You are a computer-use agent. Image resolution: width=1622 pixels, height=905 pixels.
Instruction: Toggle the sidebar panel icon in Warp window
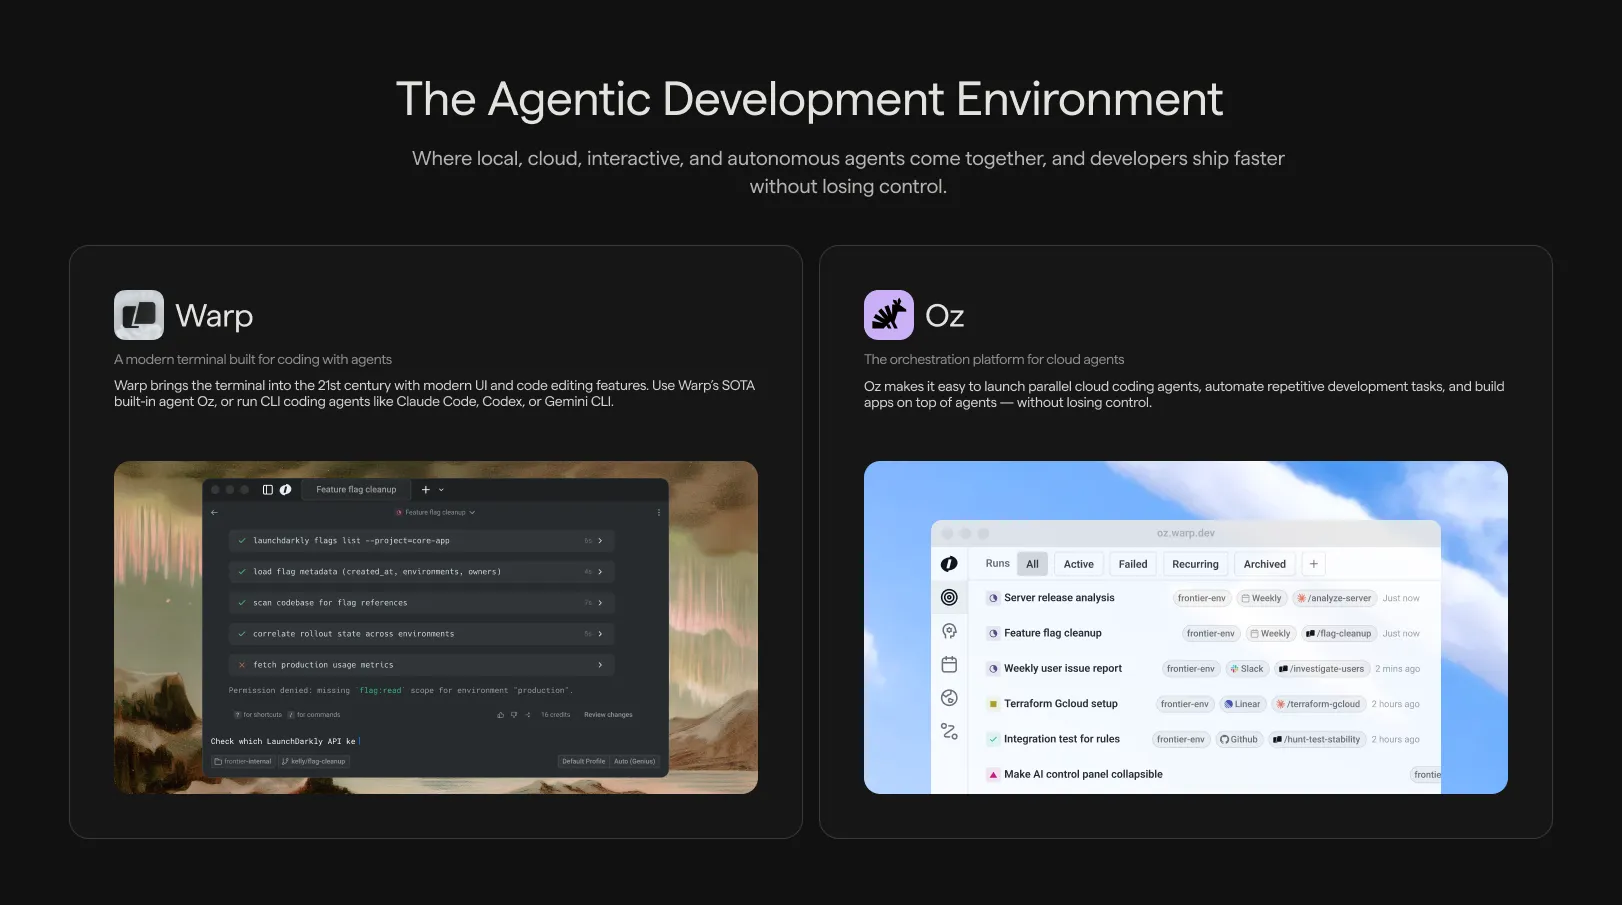[x=268, y=490]
